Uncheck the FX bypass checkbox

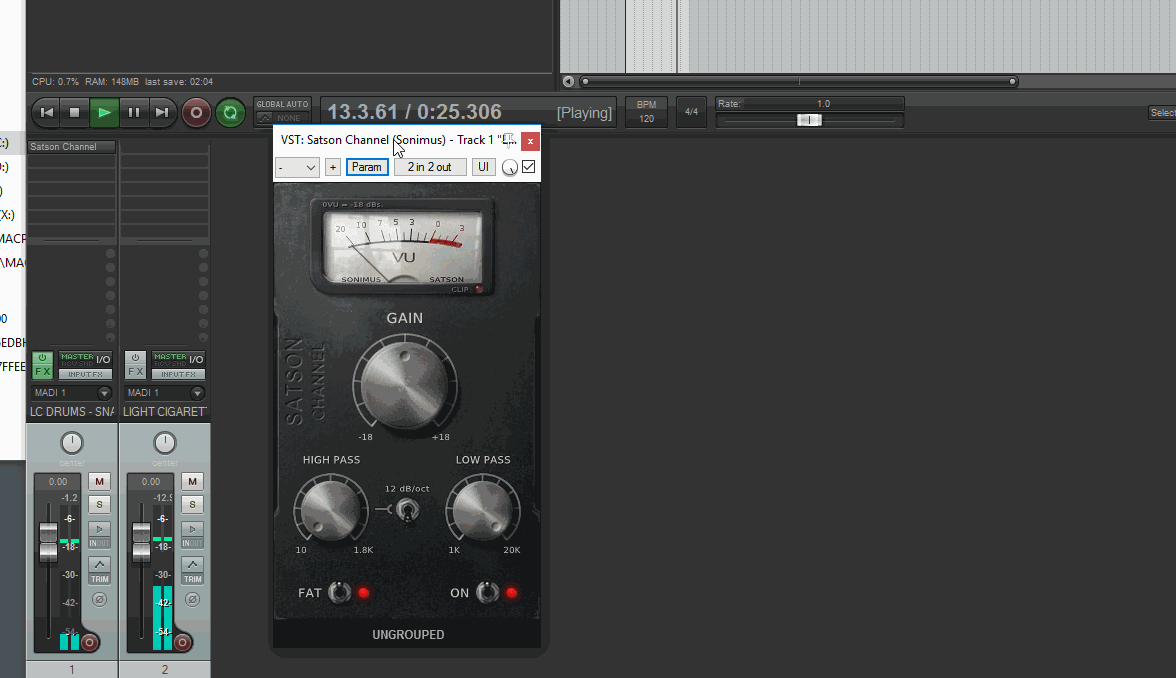(x=529, y=166)
